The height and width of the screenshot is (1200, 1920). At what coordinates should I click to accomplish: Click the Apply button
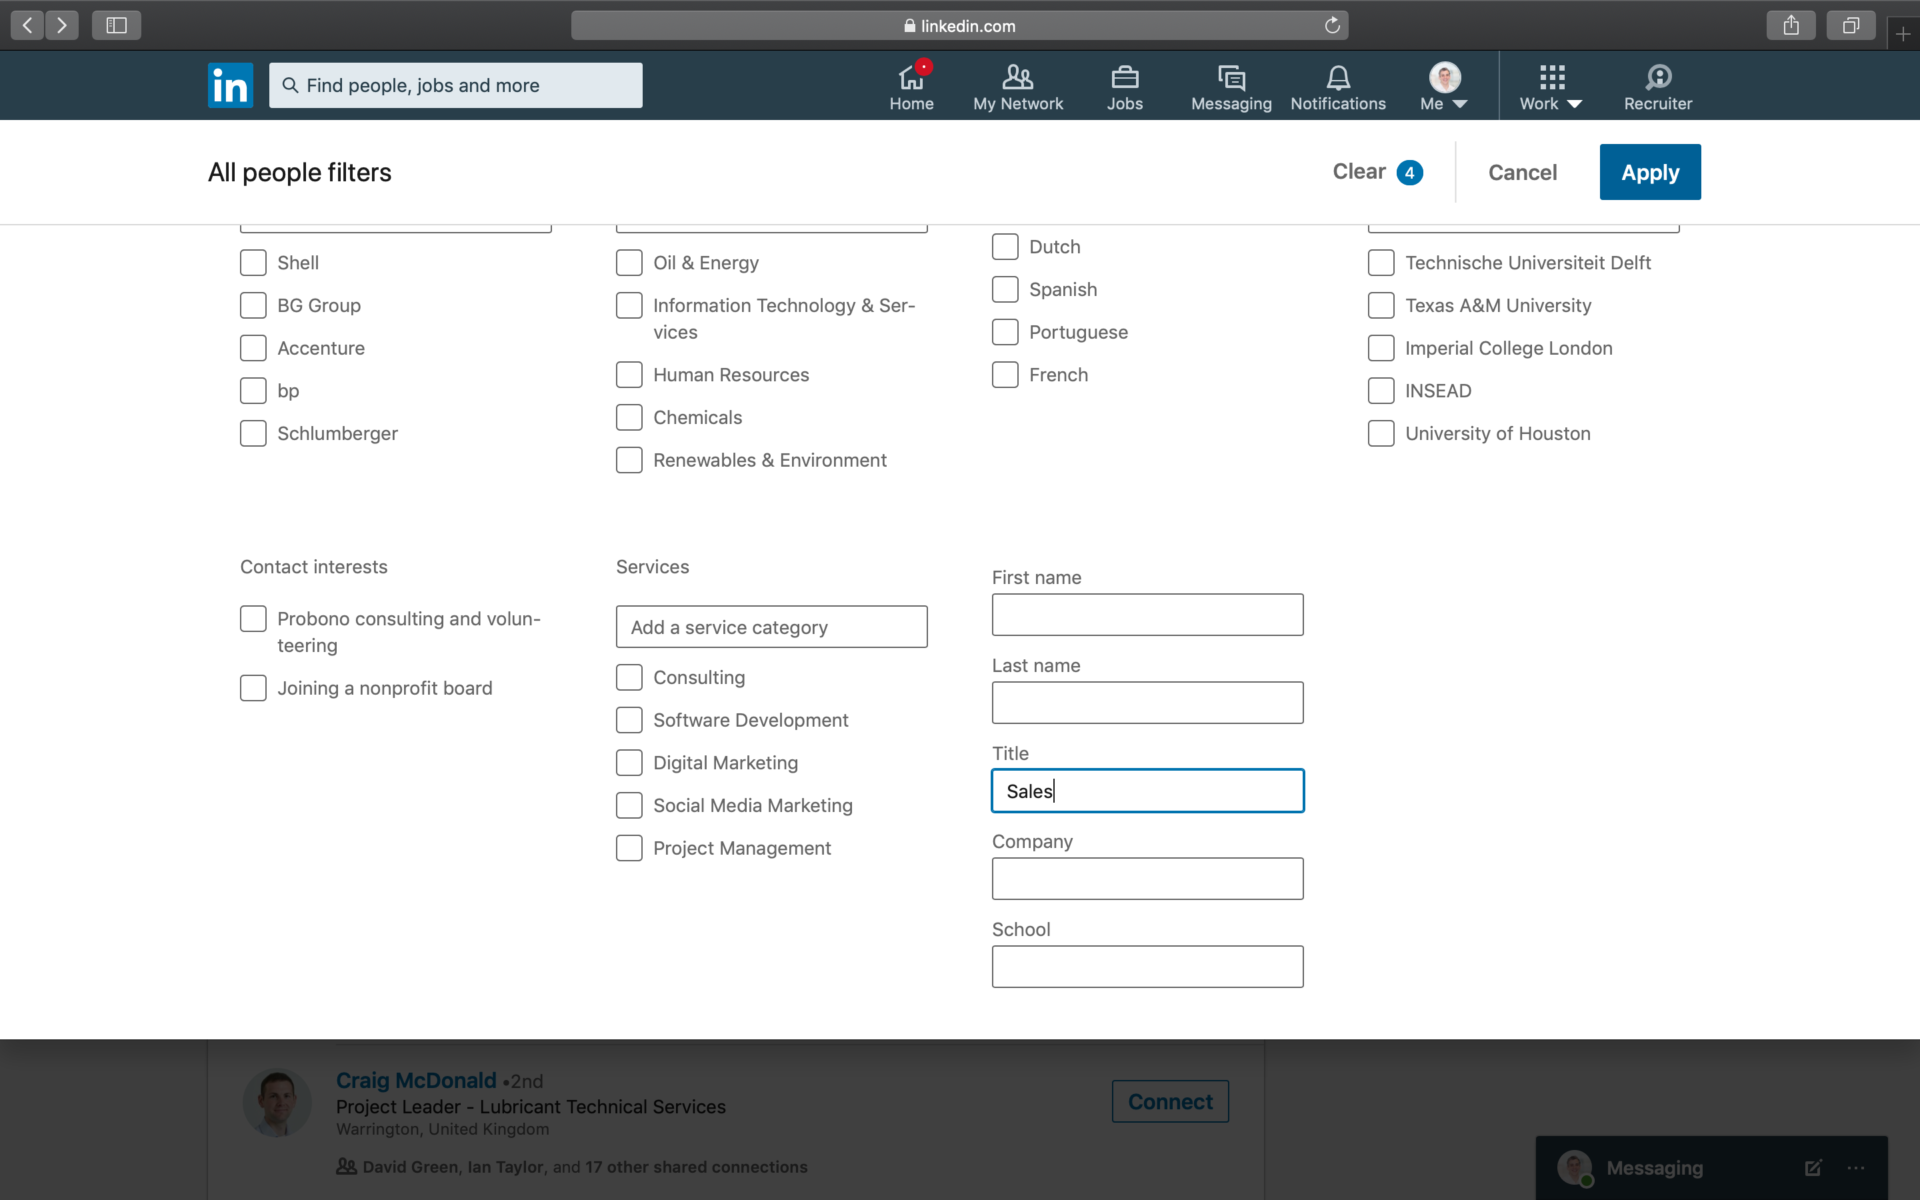point(1650,172)
